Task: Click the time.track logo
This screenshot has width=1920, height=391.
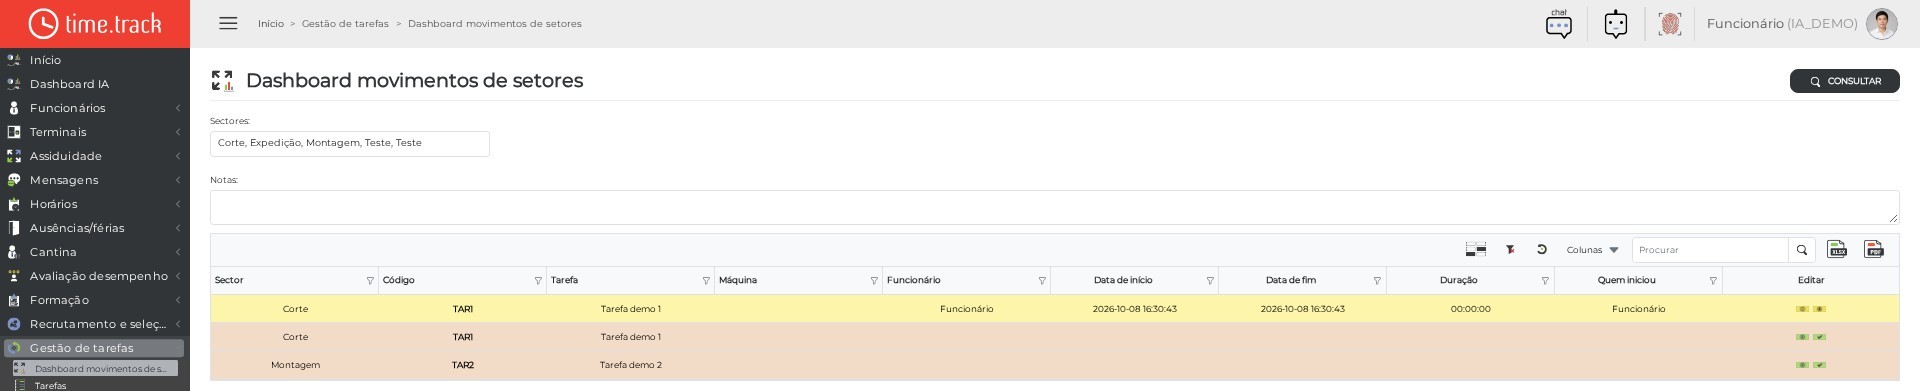Action: (x=95, y=23)
